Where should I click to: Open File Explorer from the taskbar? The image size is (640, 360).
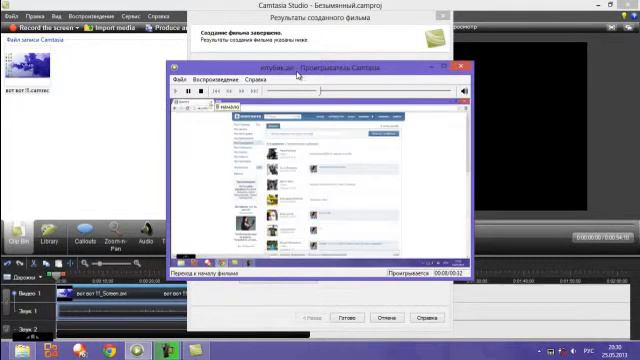coord(22,350)
